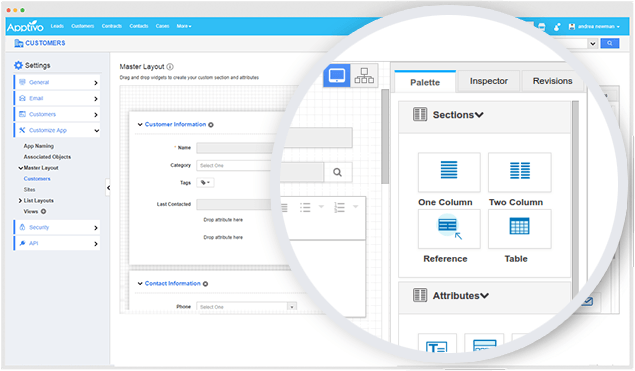The image size is (635, 371).
Task: Open andrea newman user menu
Action: [x=594, y=26]
